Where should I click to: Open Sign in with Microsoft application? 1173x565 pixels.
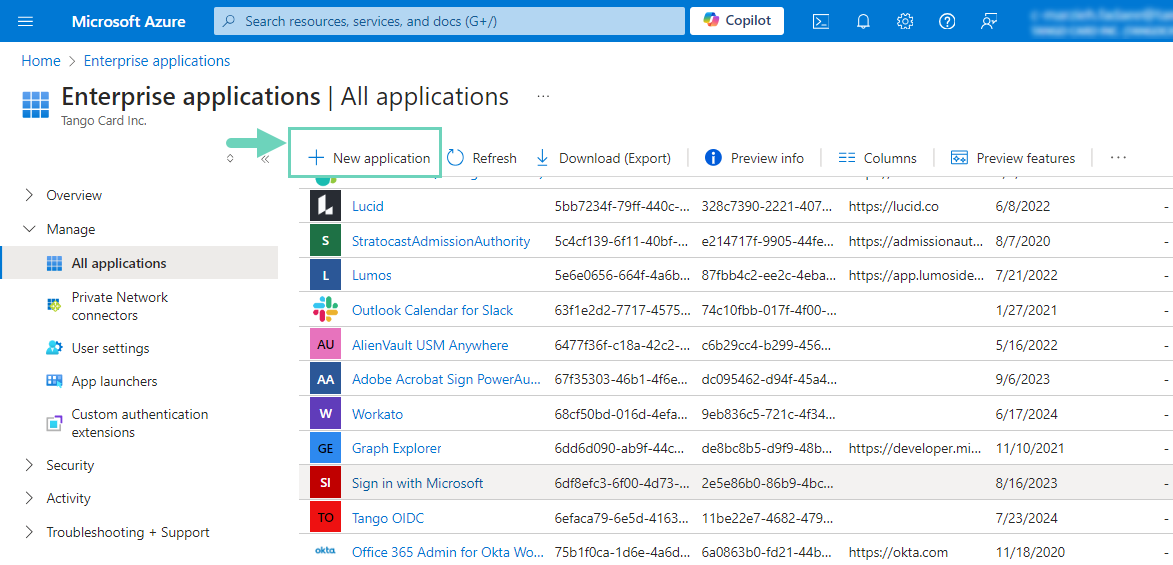417,483
